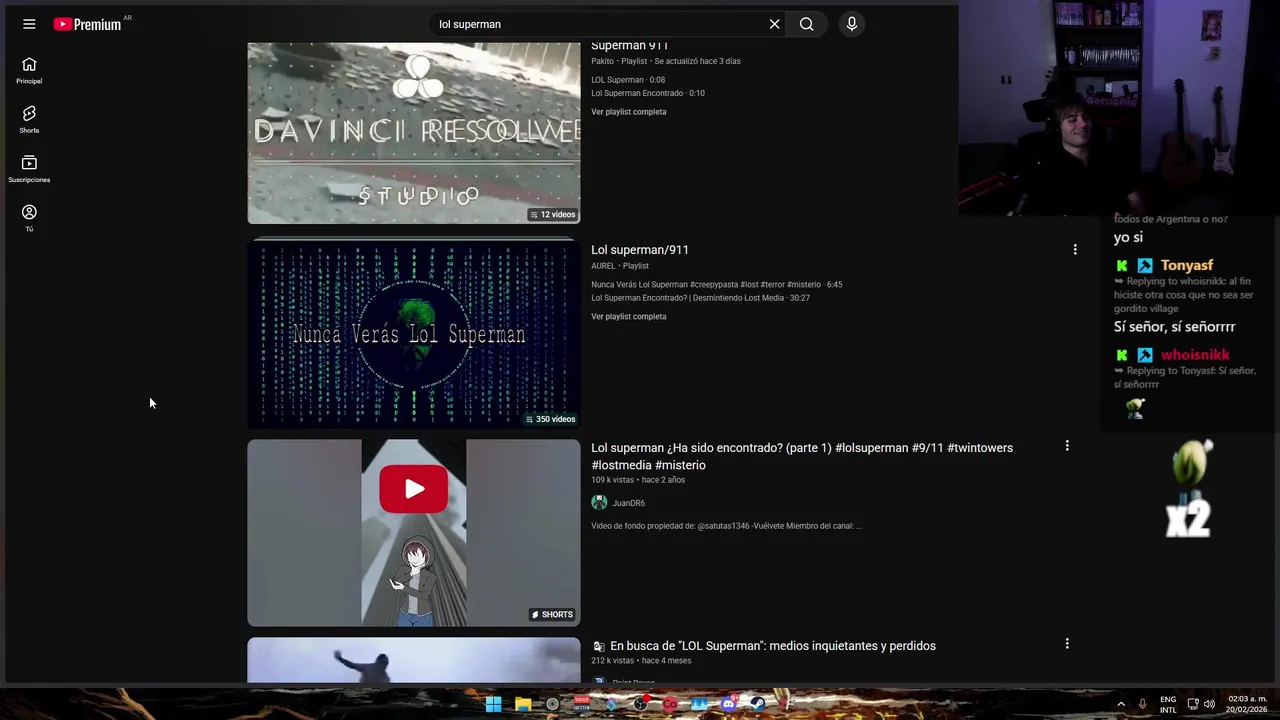Click the AUREL channel name
The width and height of the screenshot is (1280, 720).
603,266
